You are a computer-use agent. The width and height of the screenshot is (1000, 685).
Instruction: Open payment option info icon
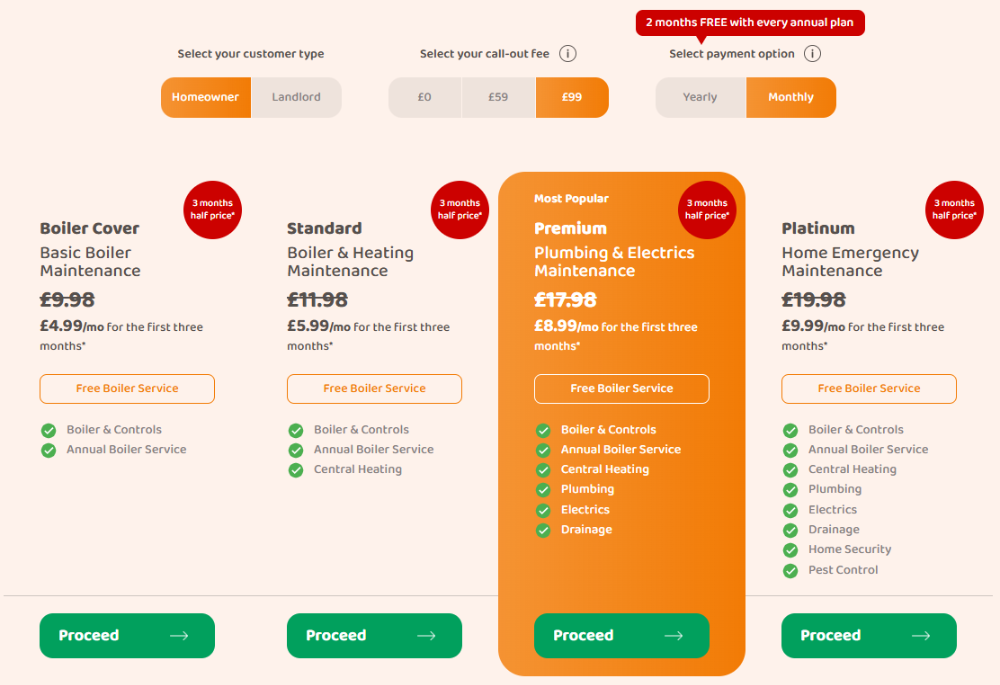coord(812,54)
